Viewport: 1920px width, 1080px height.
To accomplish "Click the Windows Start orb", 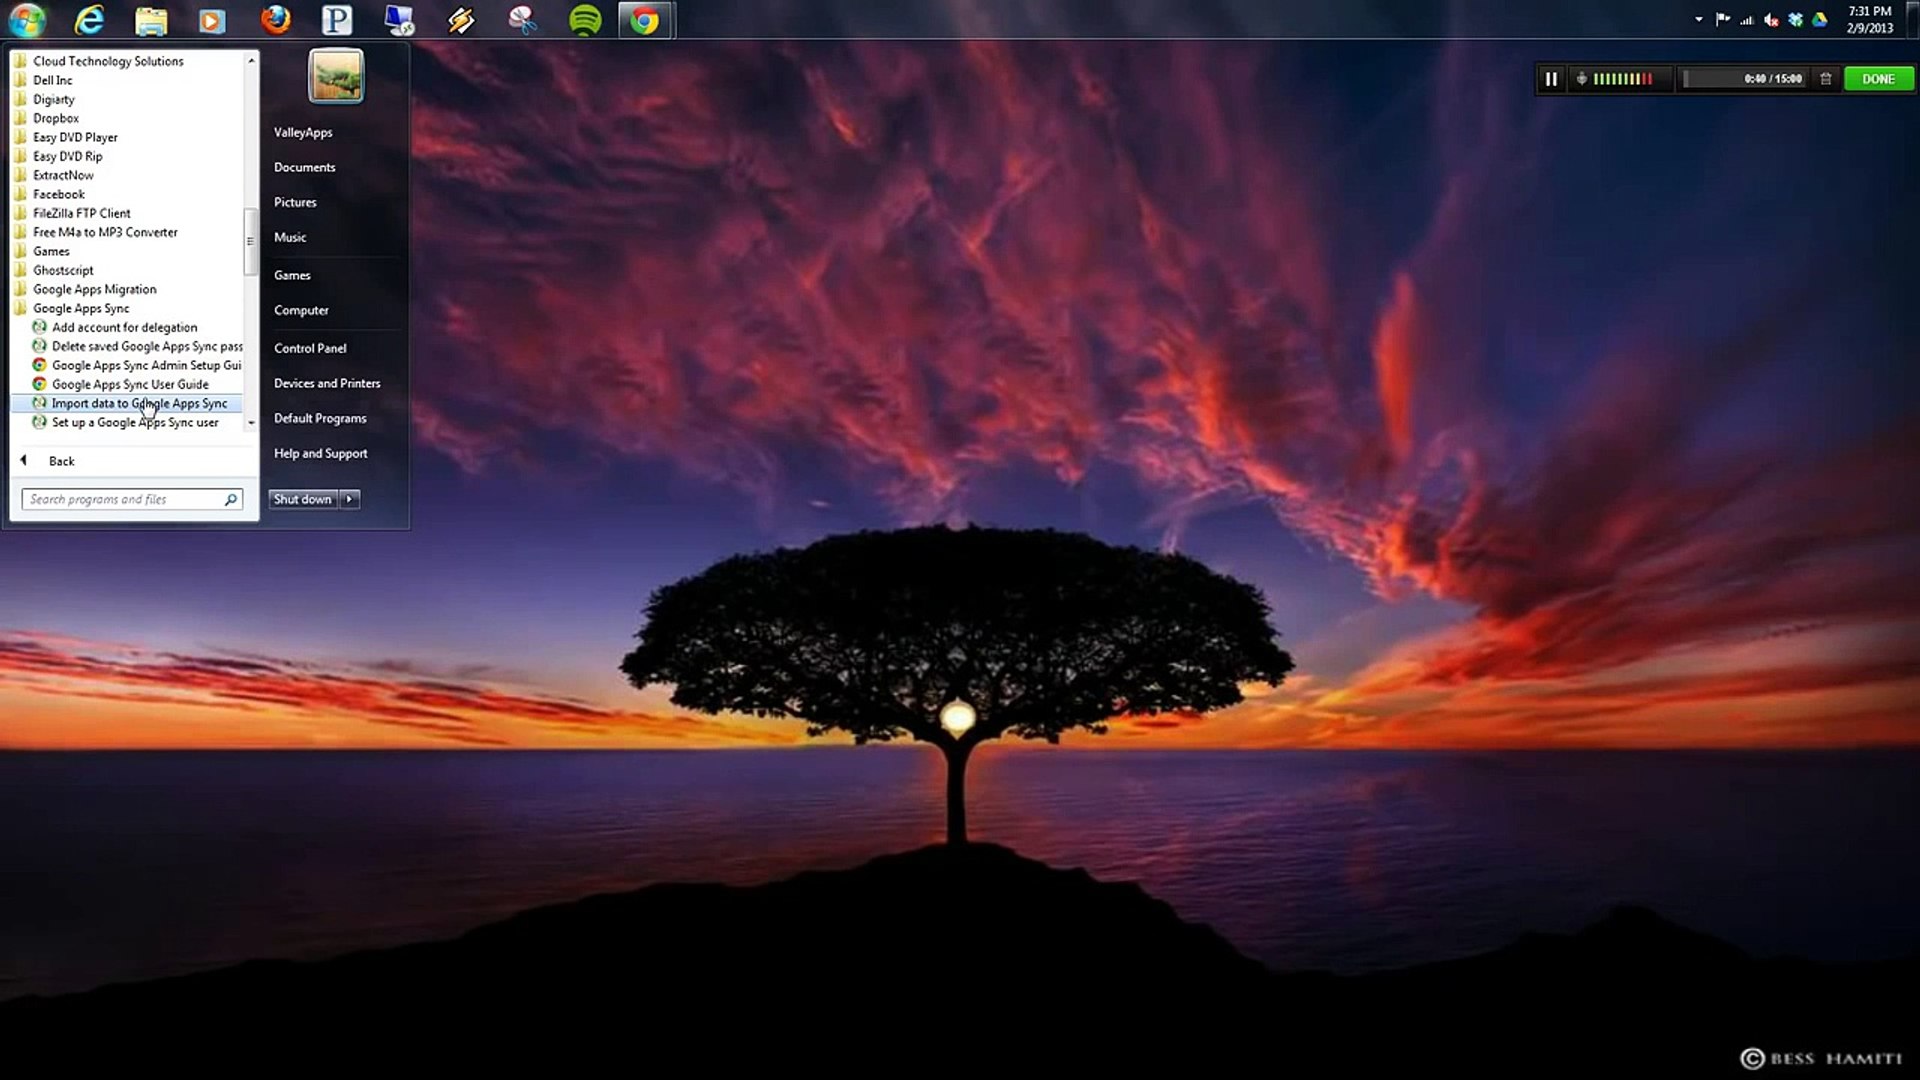I will point(27,20).
